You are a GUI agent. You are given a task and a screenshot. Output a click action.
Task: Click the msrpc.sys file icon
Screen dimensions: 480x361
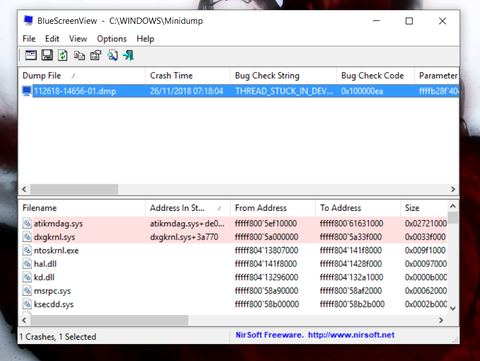(x=27, y=291)
